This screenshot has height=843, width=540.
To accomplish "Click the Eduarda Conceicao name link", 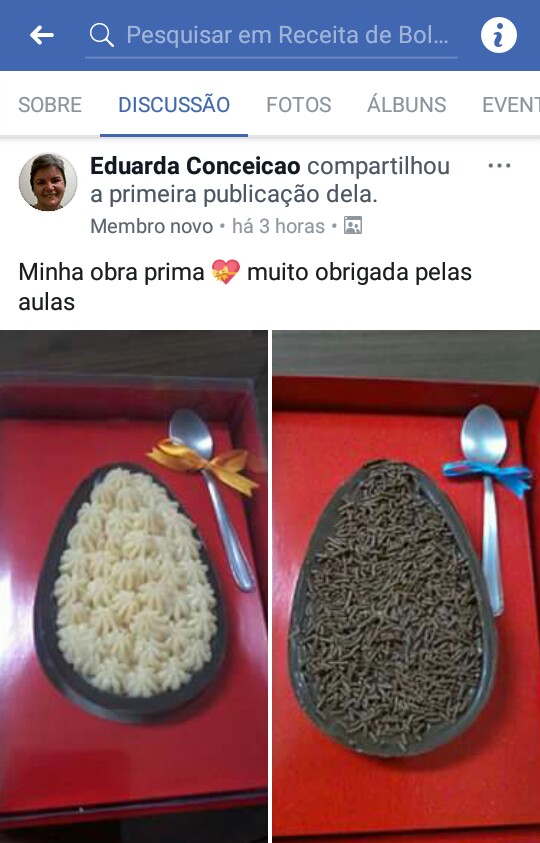I will coord(195,167).
